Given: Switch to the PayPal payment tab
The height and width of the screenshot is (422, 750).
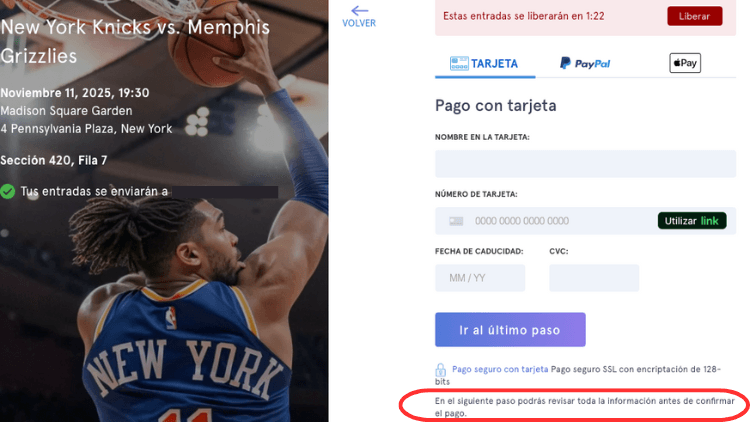Looking at the screenshot, I should click(585, 64).
